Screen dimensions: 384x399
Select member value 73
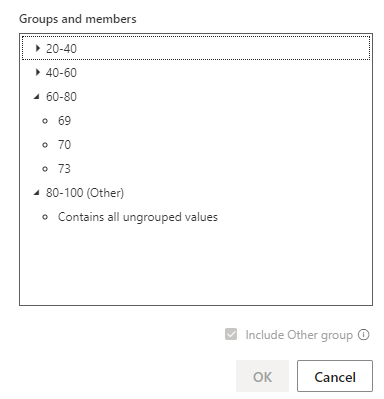[64, 169]
